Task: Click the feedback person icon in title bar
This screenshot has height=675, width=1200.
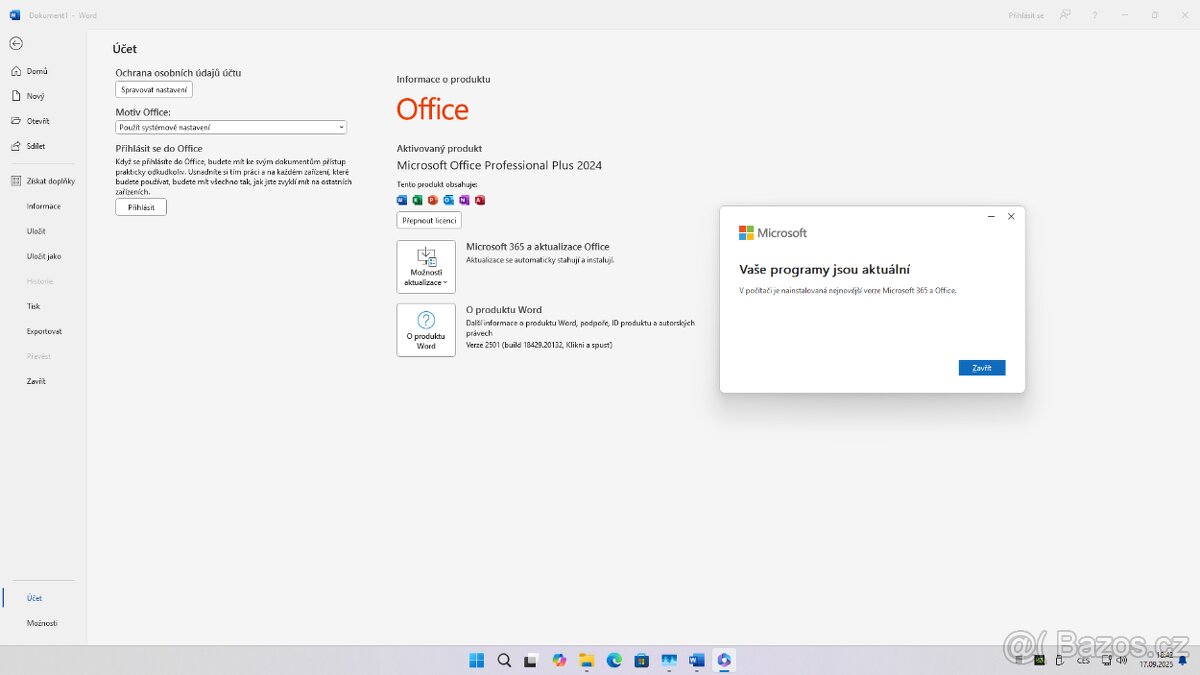Action: coord(1065,15)
